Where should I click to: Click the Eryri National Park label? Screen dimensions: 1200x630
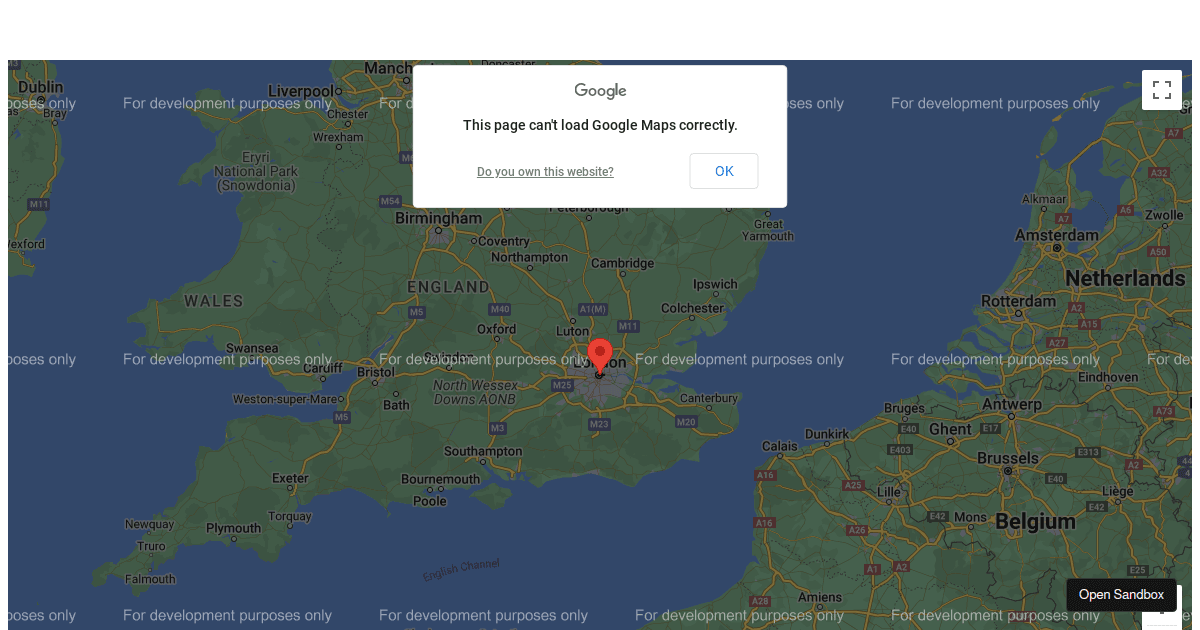click(256, 171)
